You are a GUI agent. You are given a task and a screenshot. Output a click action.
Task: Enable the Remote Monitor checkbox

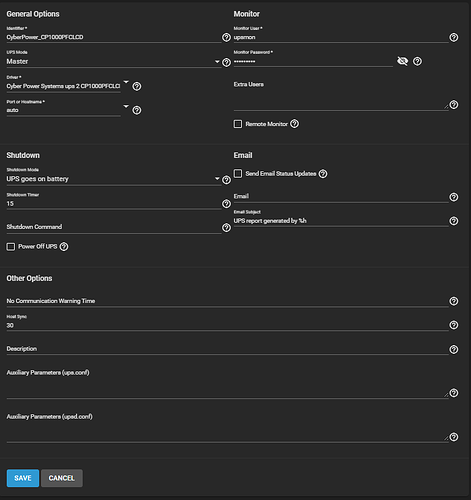pos(238,124)
